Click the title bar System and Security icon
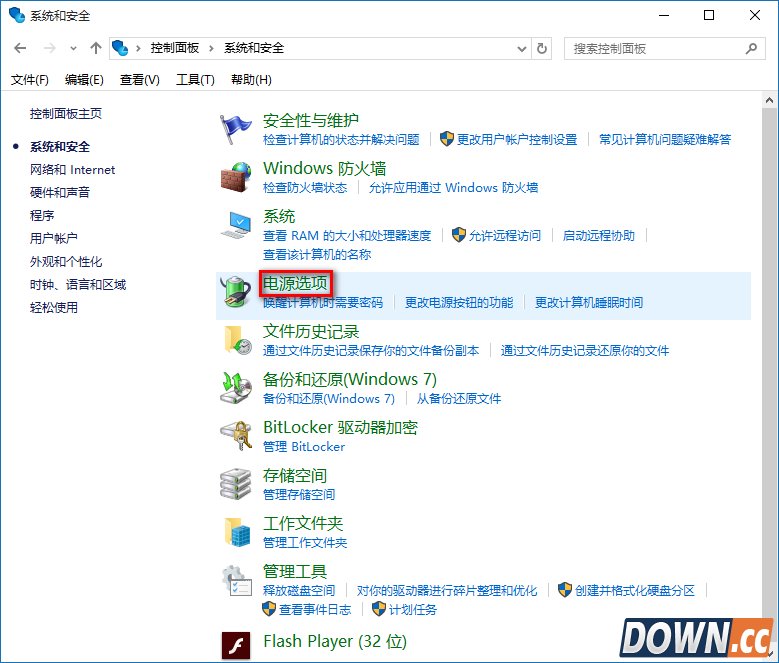This screenshot has width=779, height=663. coord(17,15)
